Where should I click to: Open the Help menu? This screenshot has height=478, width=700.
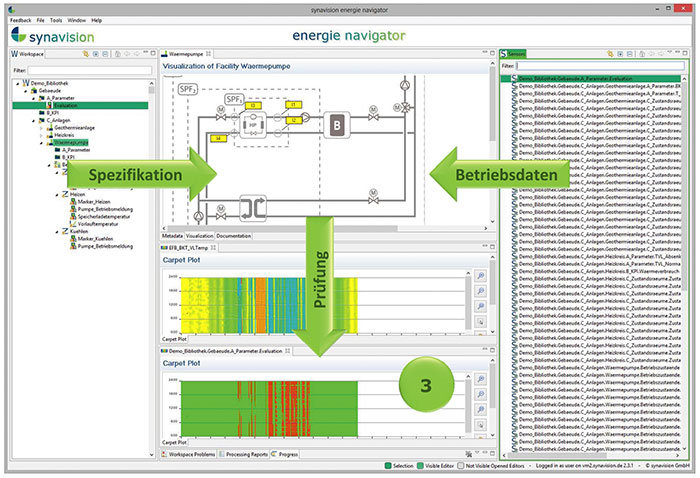pyautogui.click(x=96, y=21)
